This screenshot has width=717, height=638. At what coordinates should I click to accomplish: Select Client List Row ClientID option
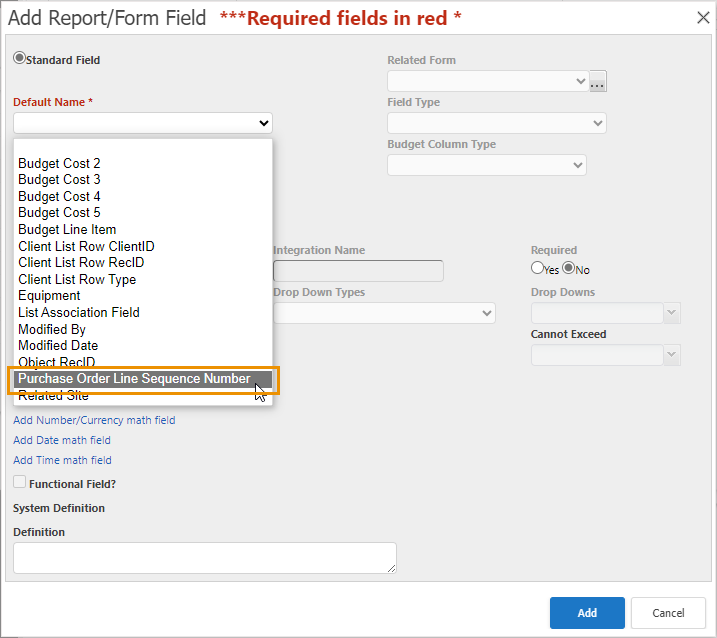[143, 246]
